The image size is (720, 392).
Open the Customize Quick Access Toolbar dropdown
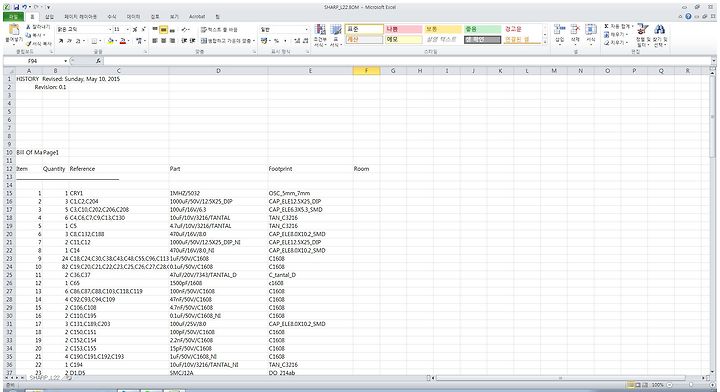point(49,7)
